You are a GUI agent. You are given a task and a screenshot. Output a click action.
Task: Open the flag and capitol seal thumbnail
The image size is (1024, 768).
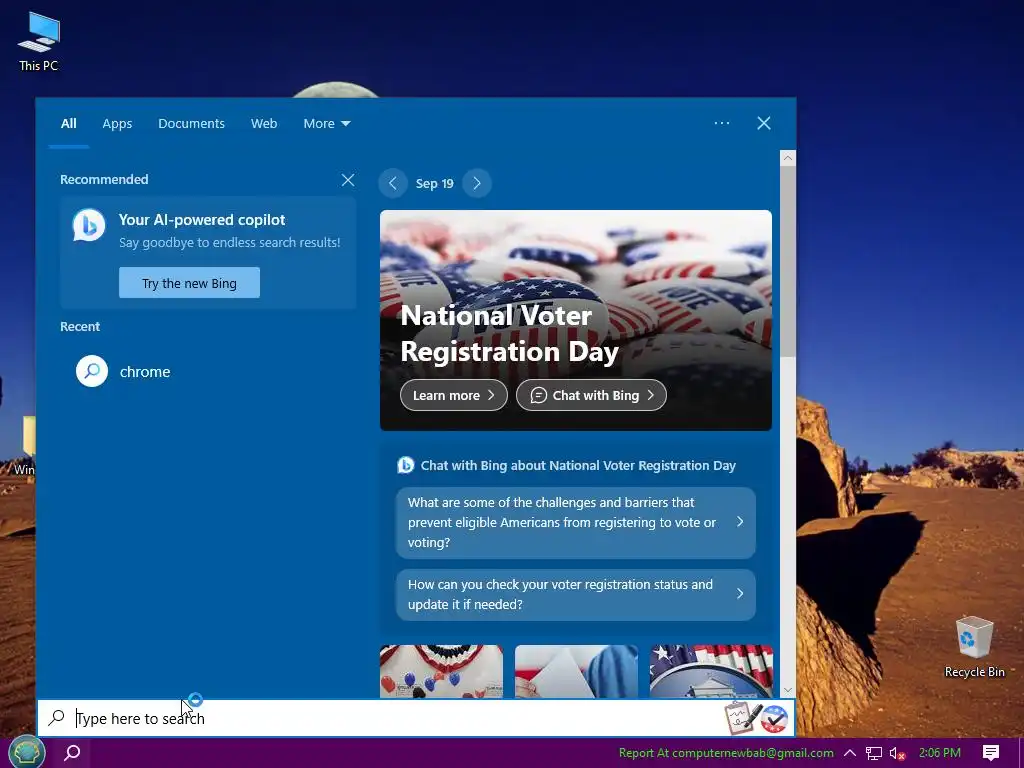711,671
